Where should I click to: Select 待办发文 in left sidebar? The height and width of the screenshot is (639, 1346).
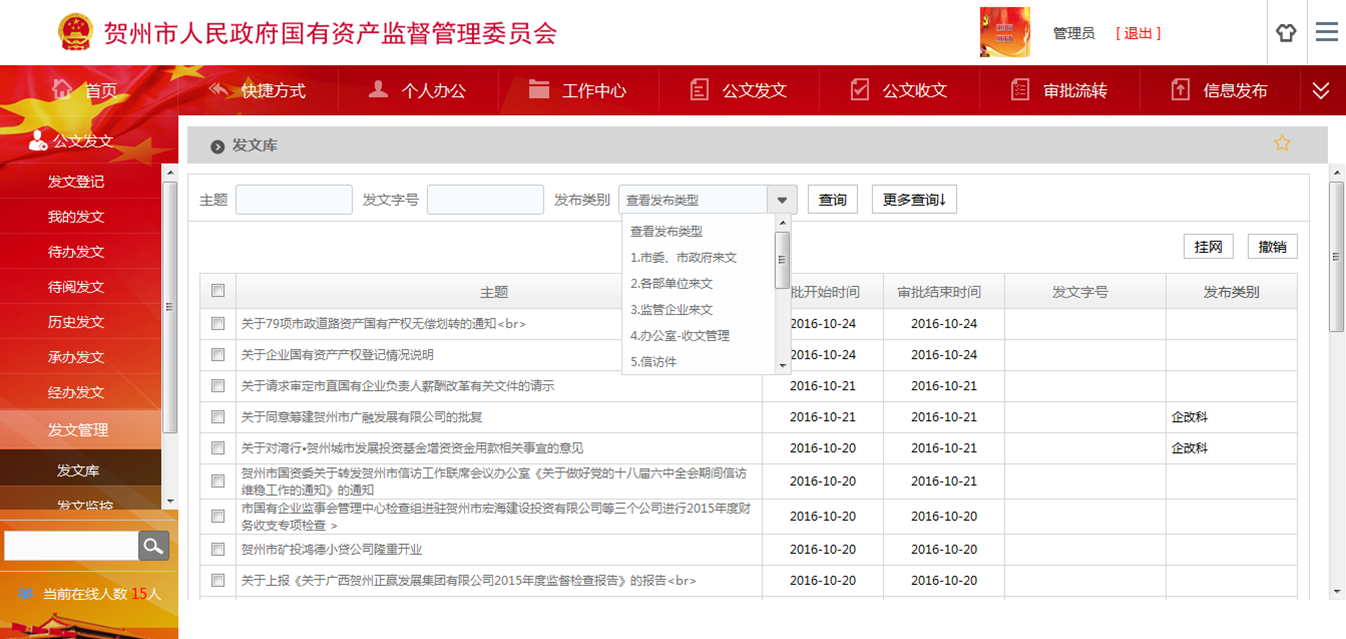click(x=76, y=252)
